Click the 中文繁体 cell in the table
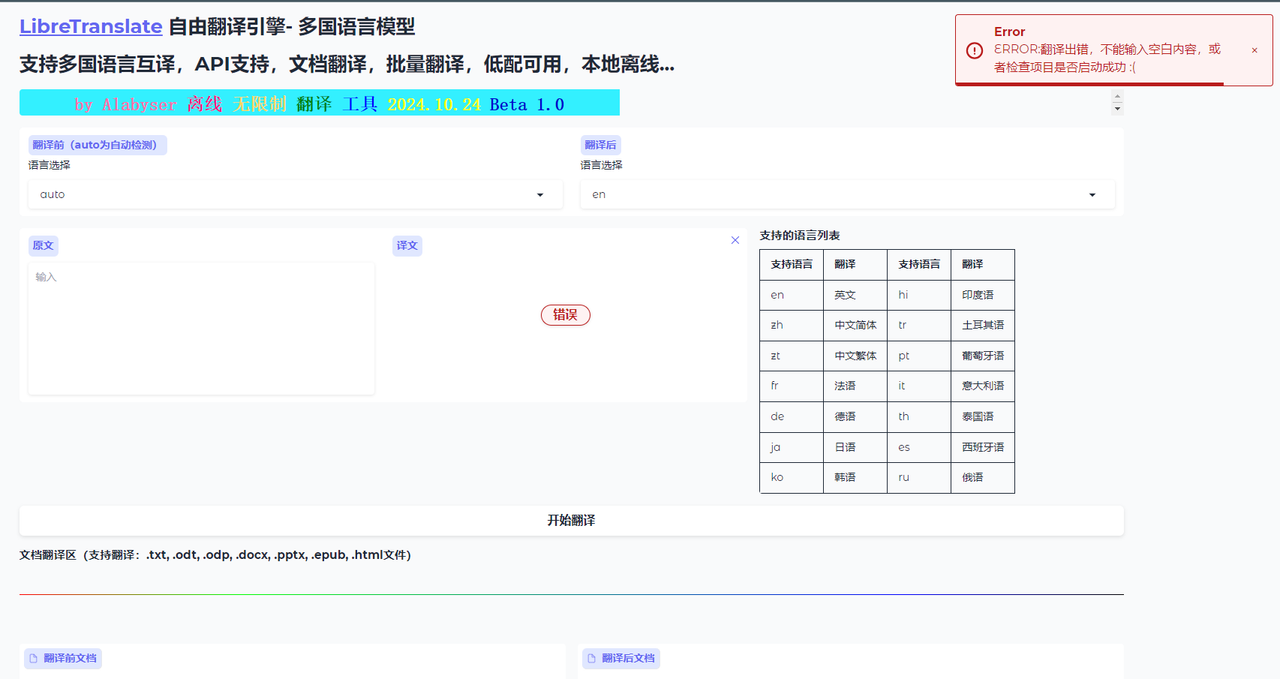Screen dimensions: 1280x679 (x=855, y=356)
